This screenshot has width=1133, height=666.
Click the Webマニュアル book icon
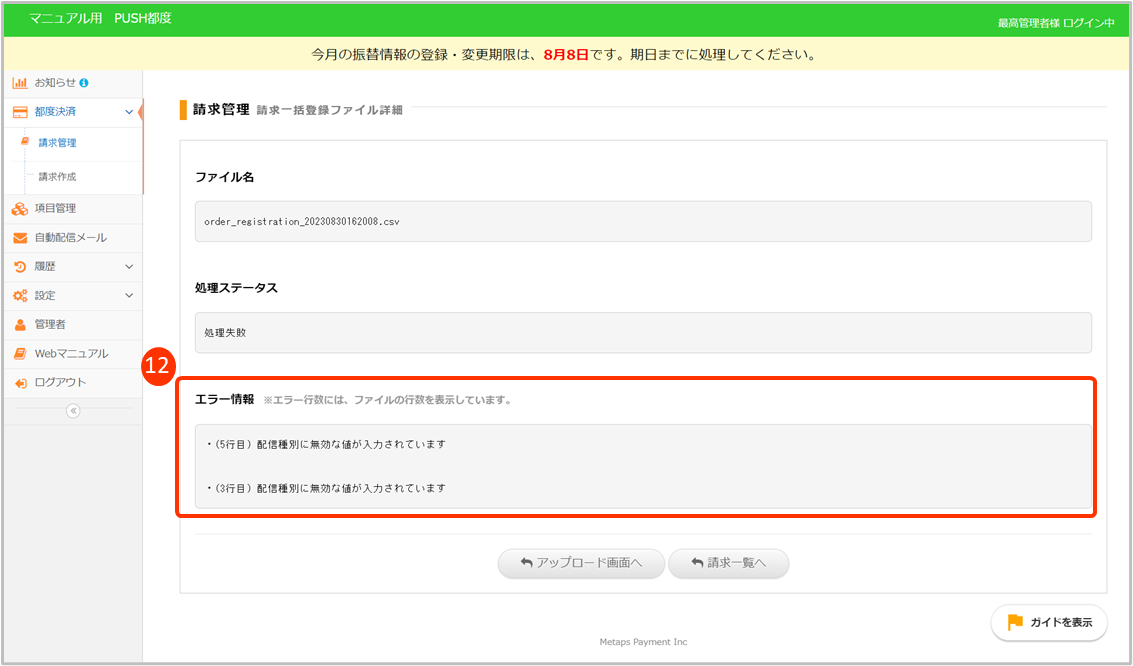pyautogui.click(x=19, y=354)
